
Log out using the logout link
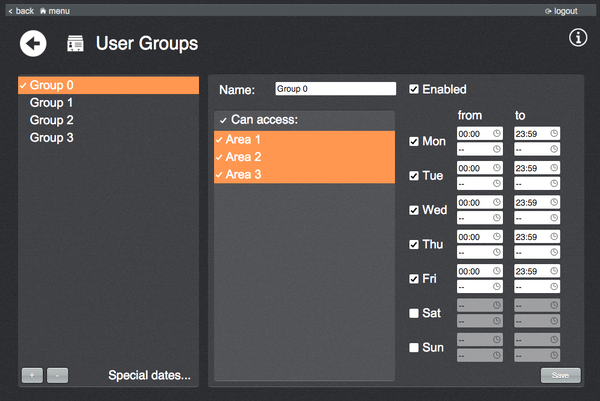[561, 11]
